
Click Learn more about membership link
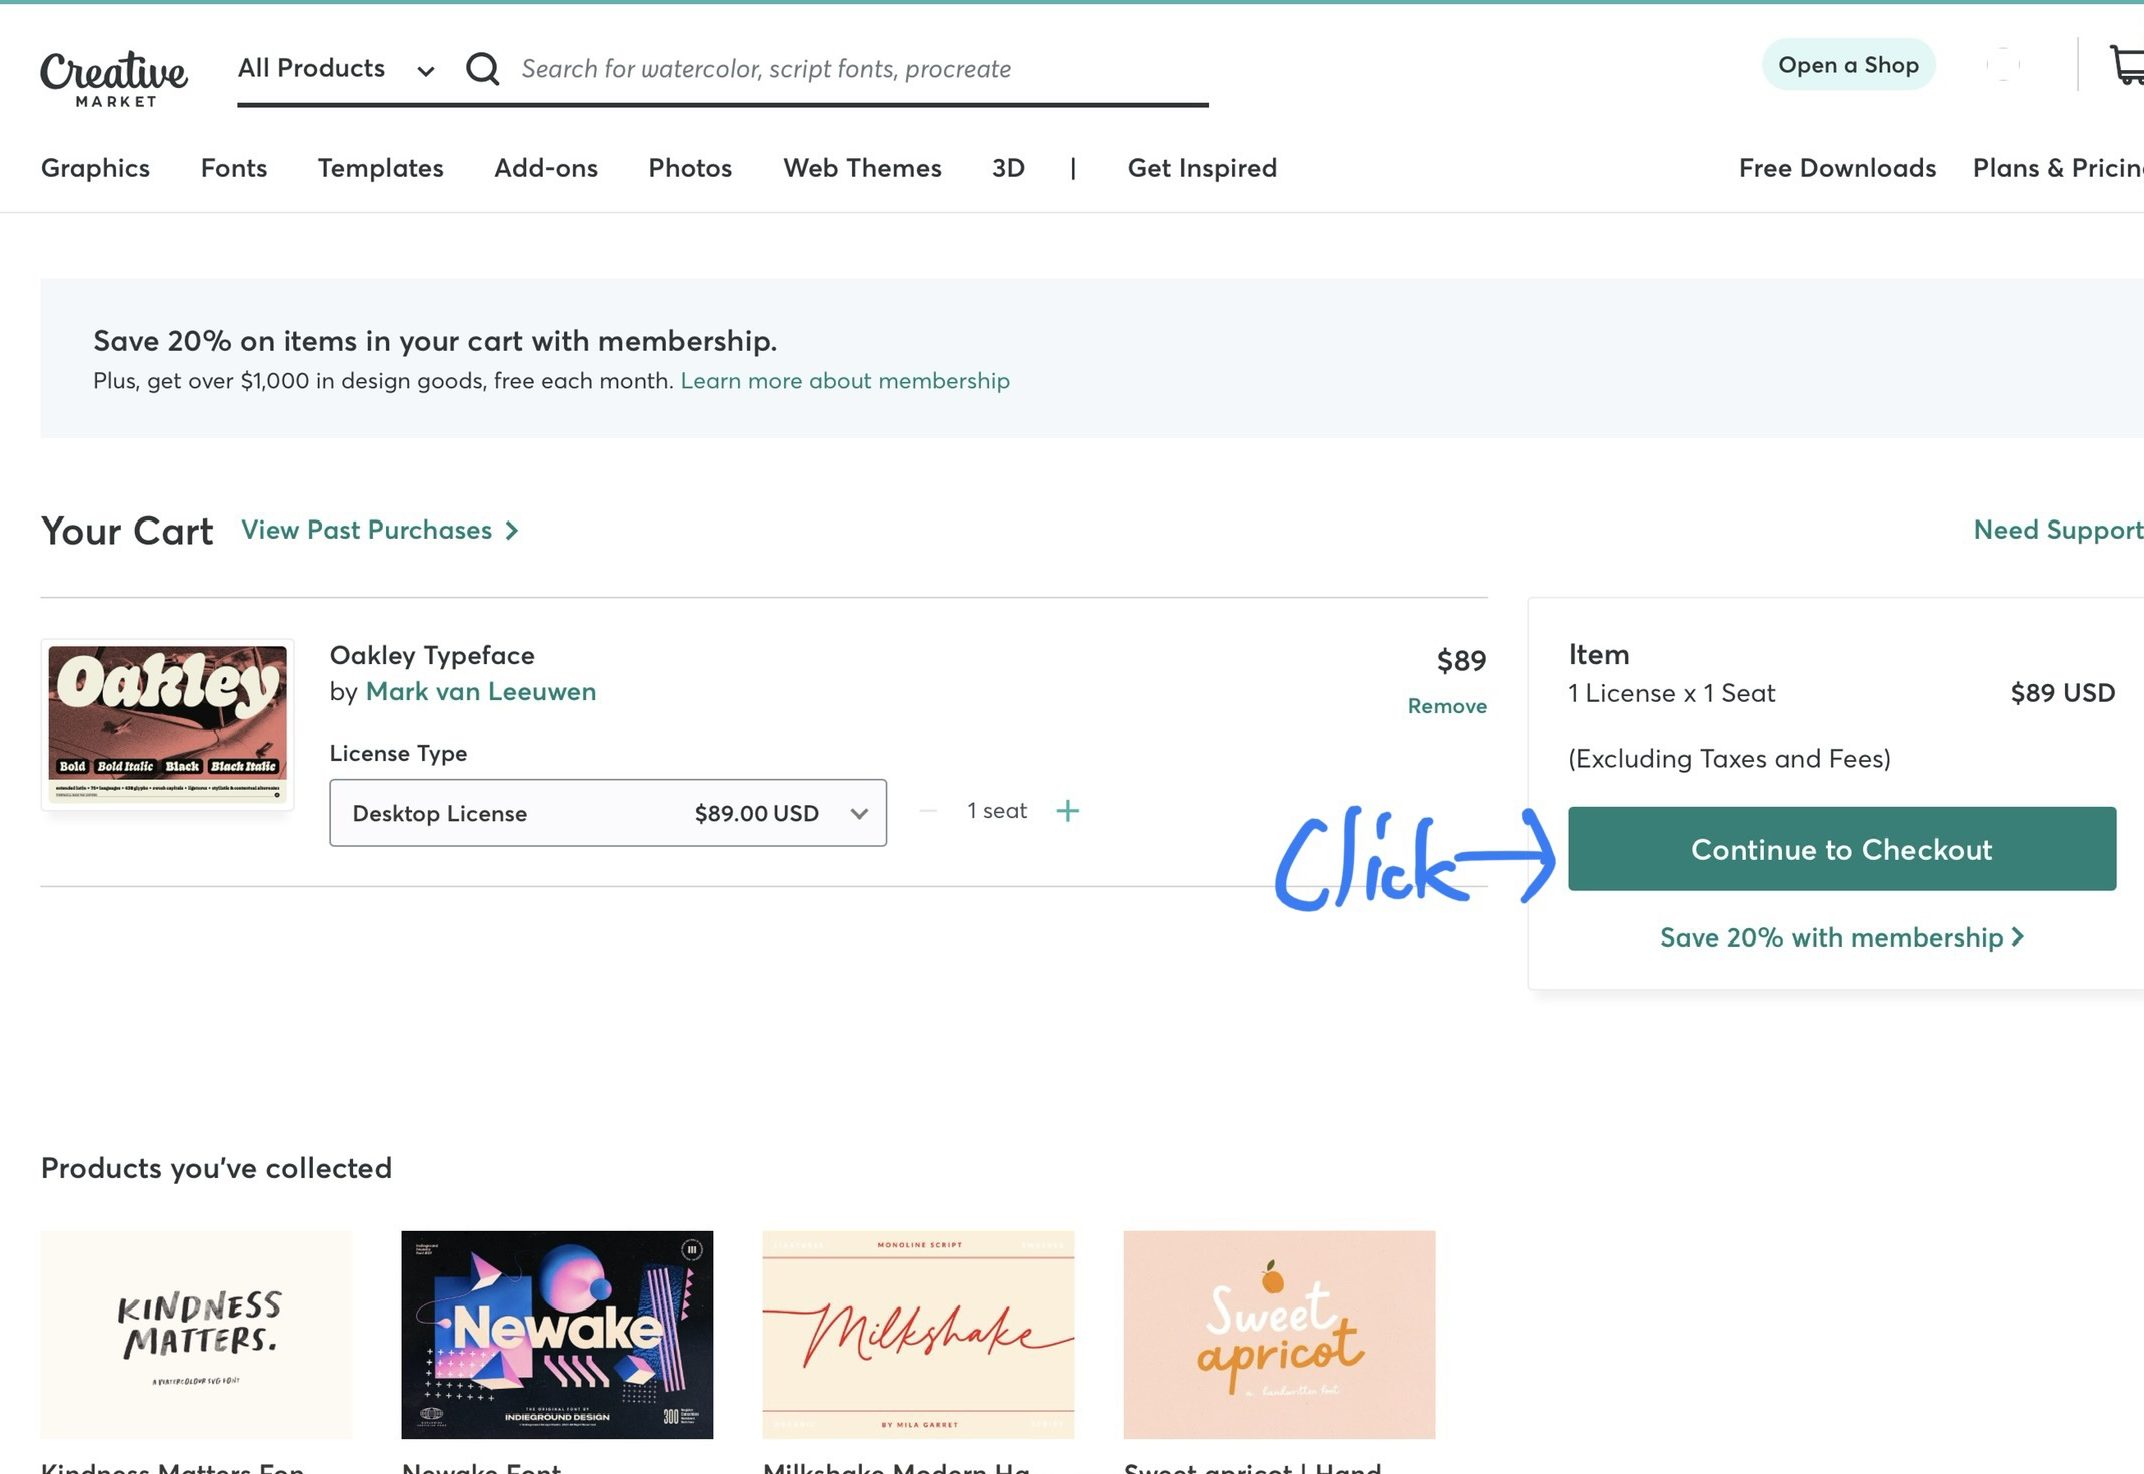pyautogui.click(x=846, y=379)
